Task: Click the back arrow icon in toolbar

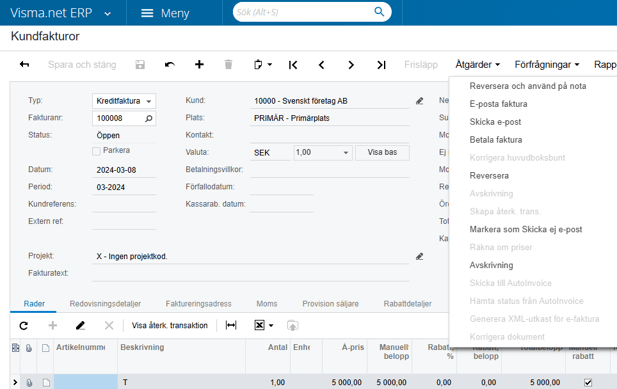Action: tap(24, 64)
